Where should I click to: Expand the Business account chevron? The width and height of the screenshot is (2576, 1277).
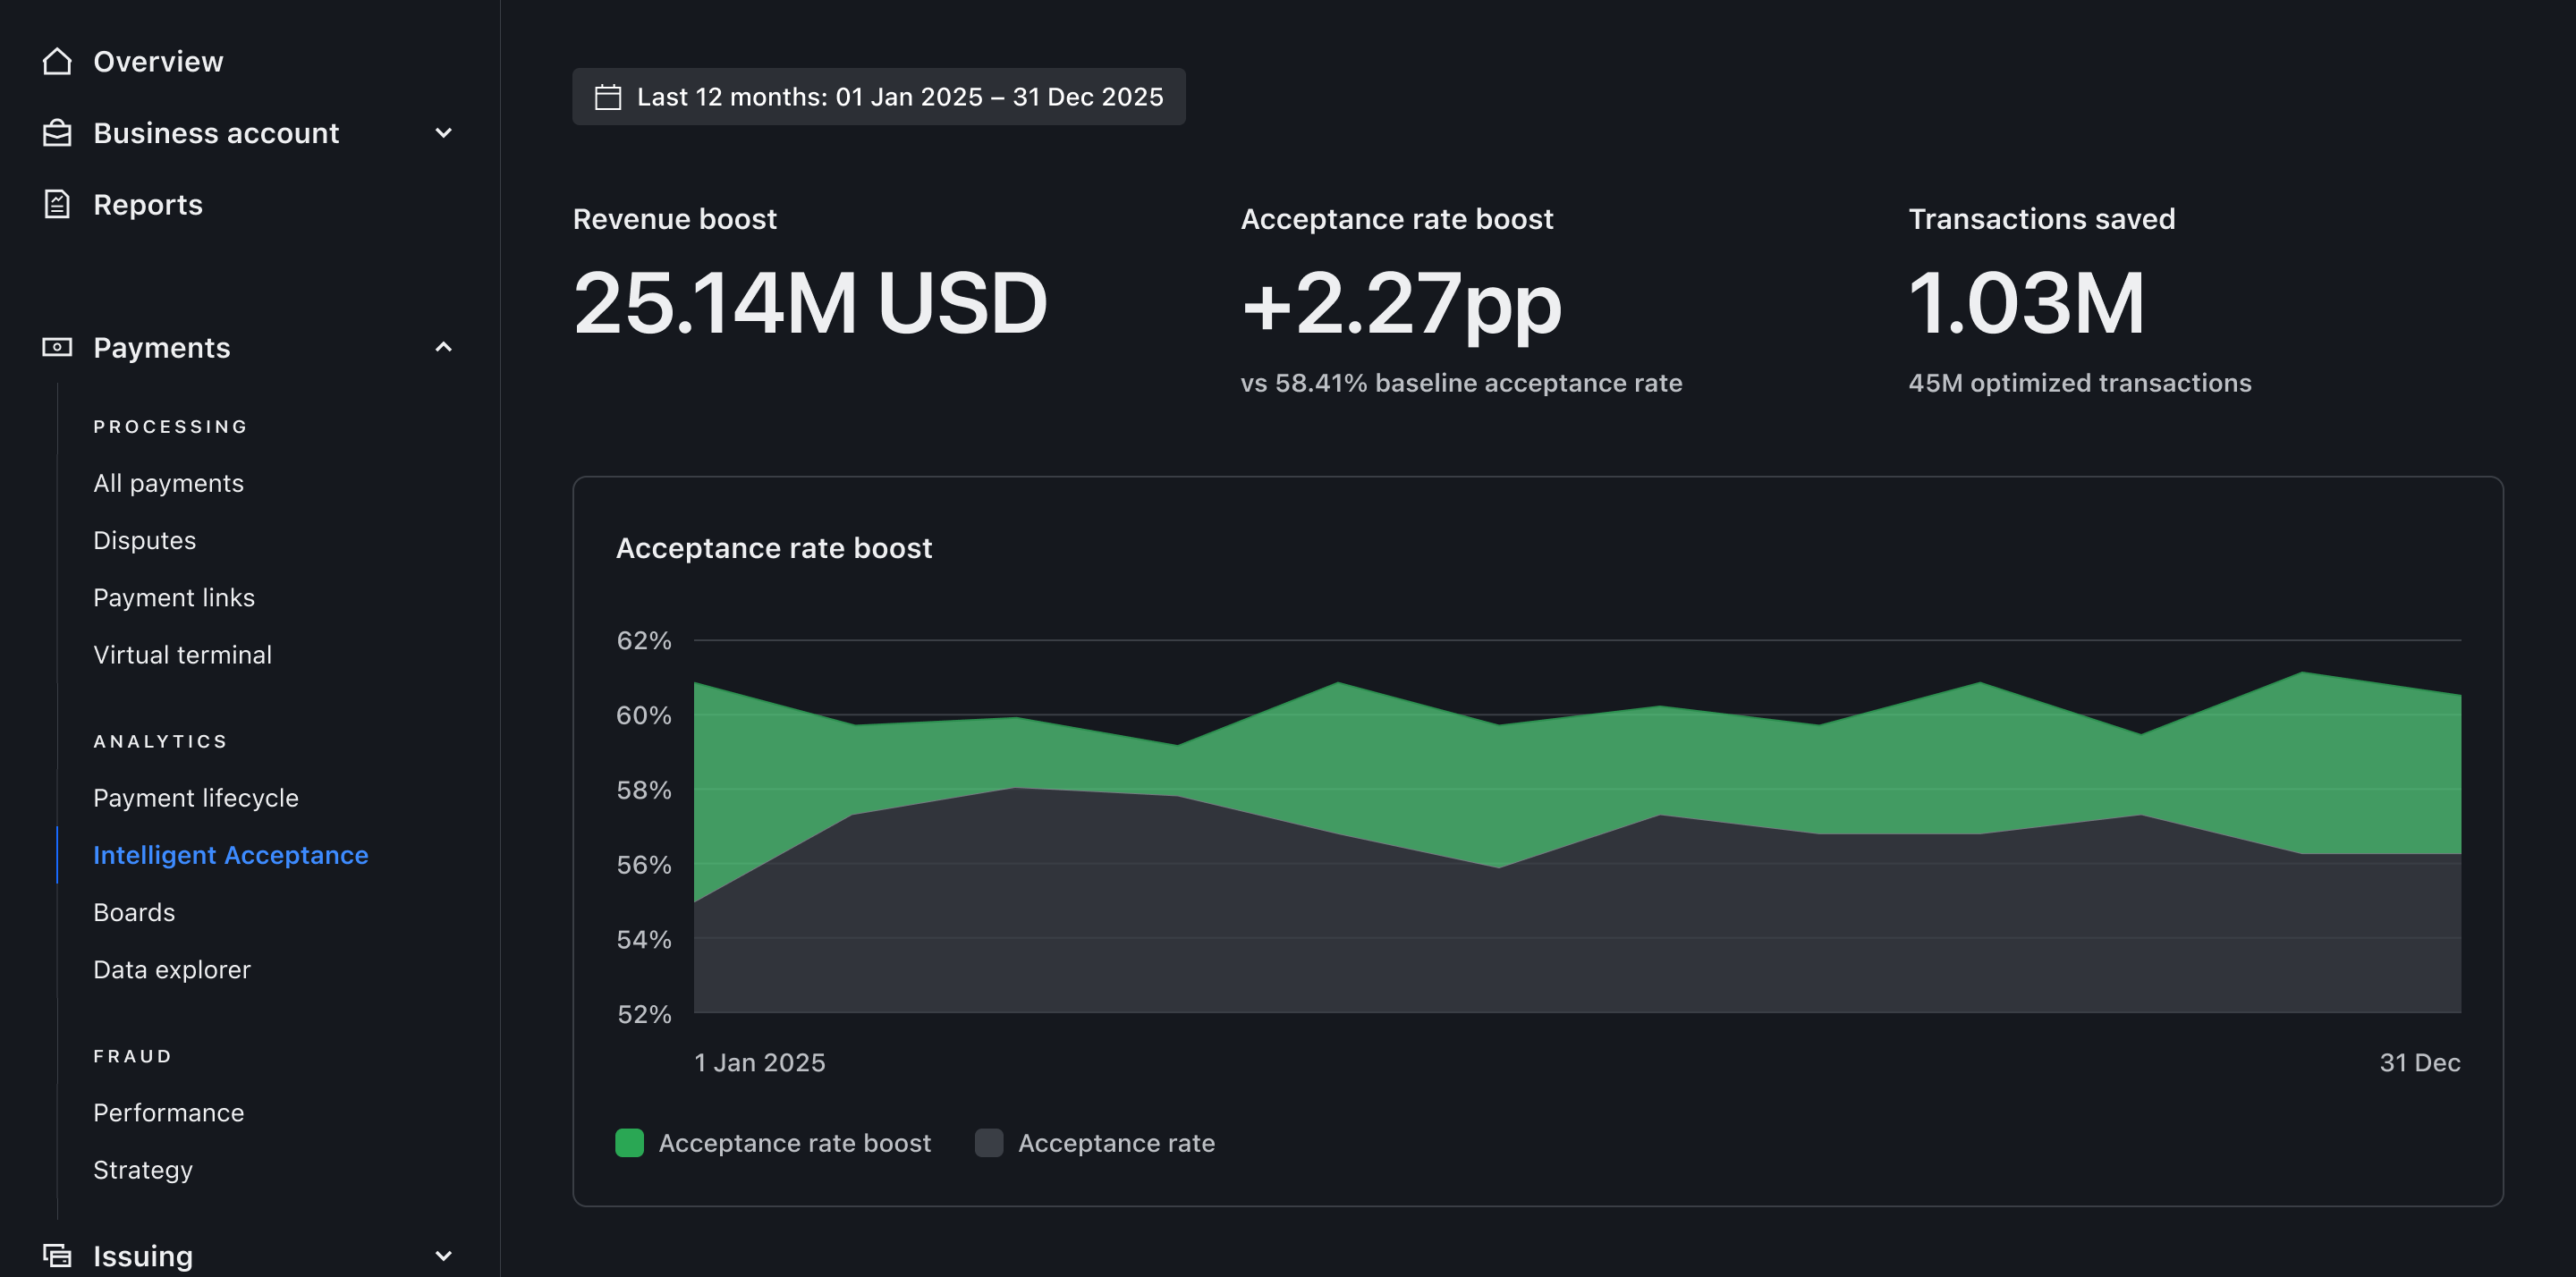pos(444,133)
